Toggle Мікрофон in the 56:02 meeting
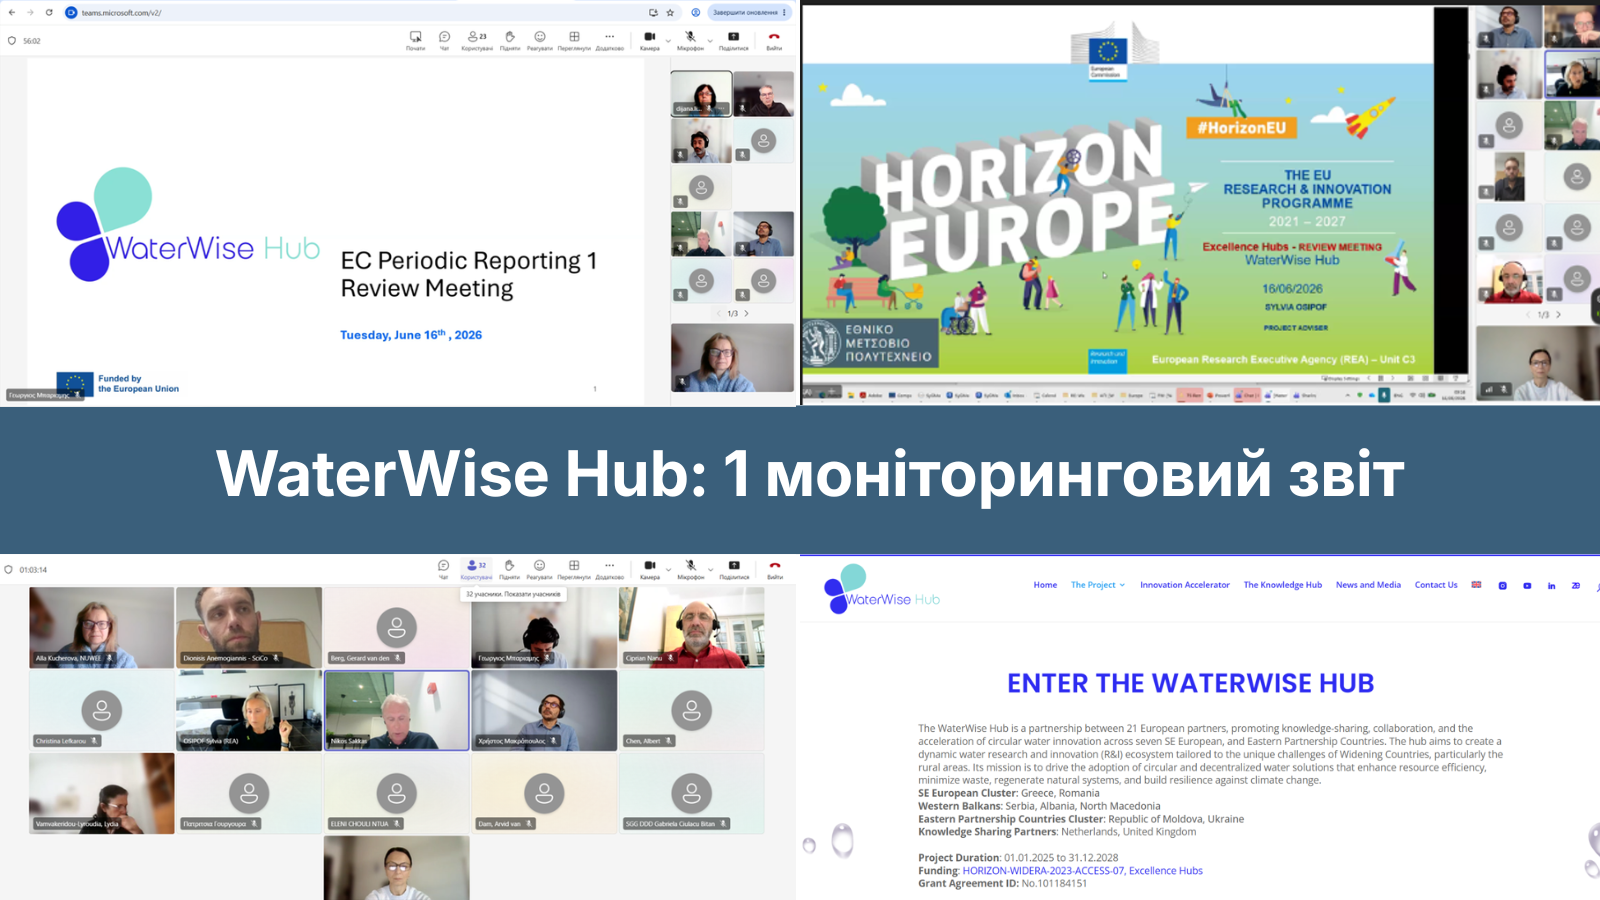Screen dimensions: 1600x900 pyautogui.click(x=690, y=40)
